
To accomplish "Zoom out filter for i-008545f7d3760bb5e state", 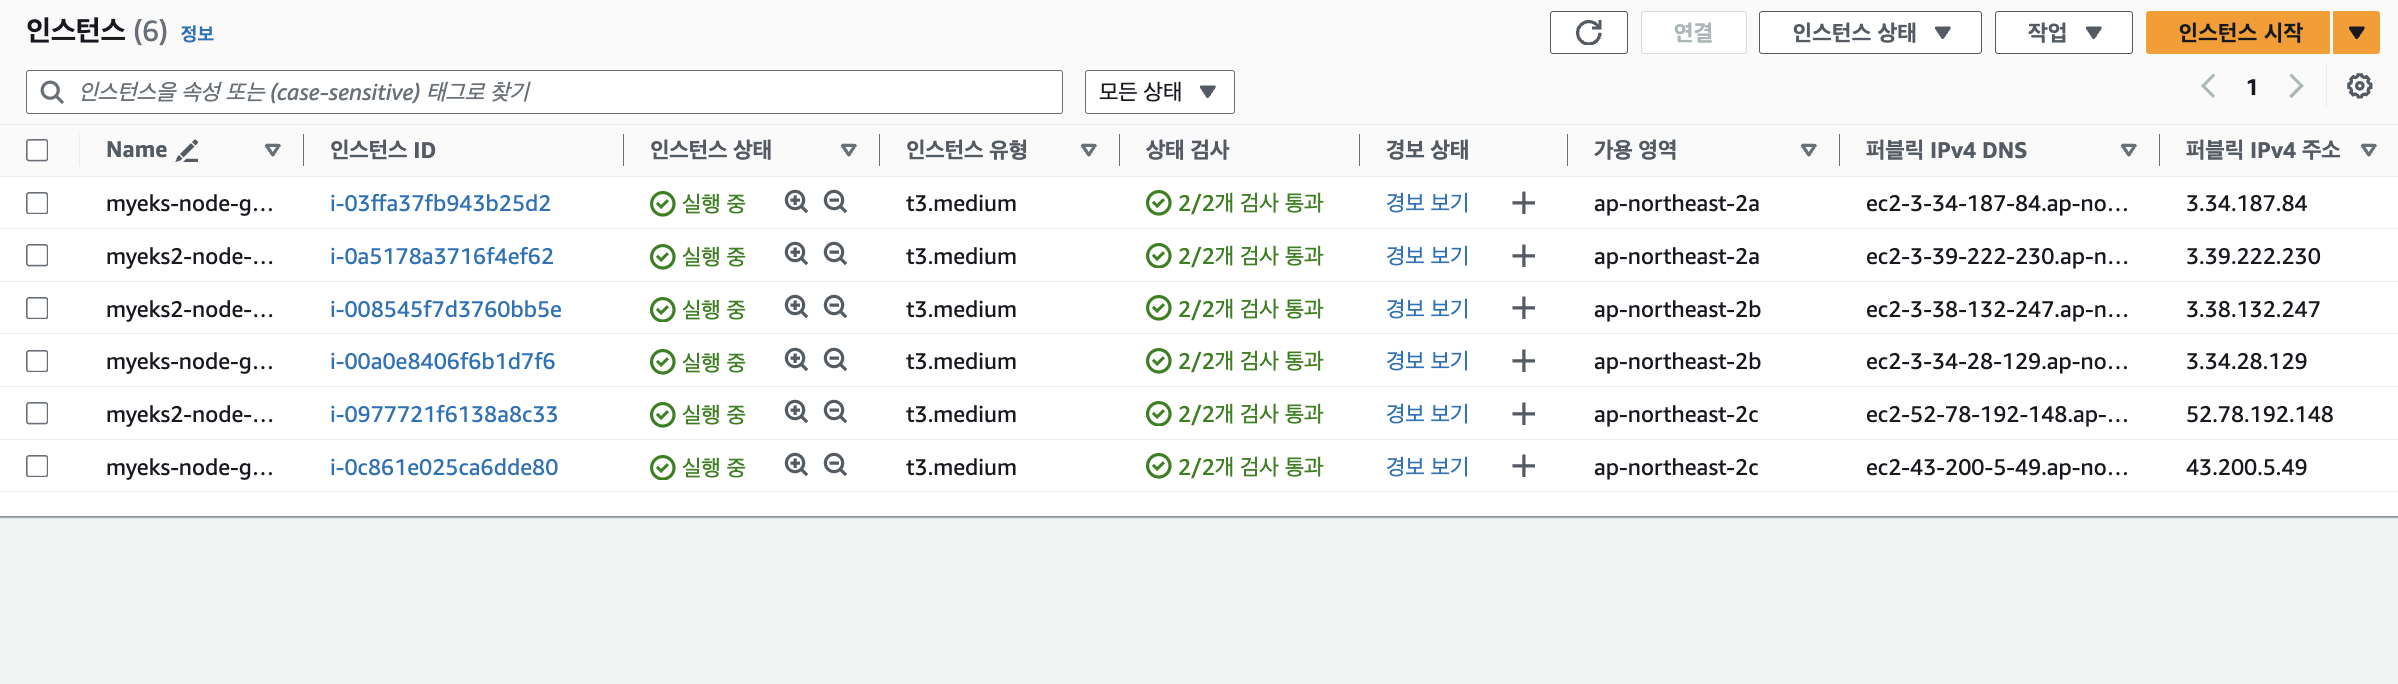I will pos(835,307).
